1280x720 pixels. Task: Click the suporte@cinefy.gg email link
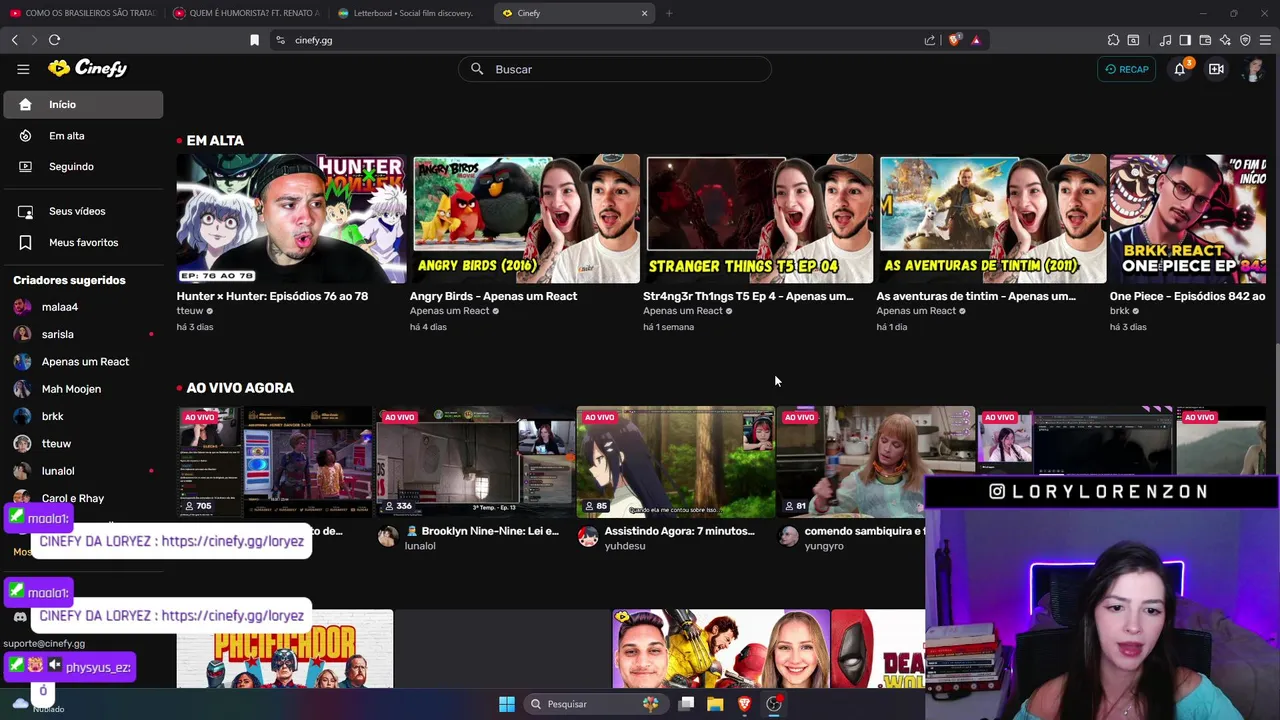tap(44, 644)
